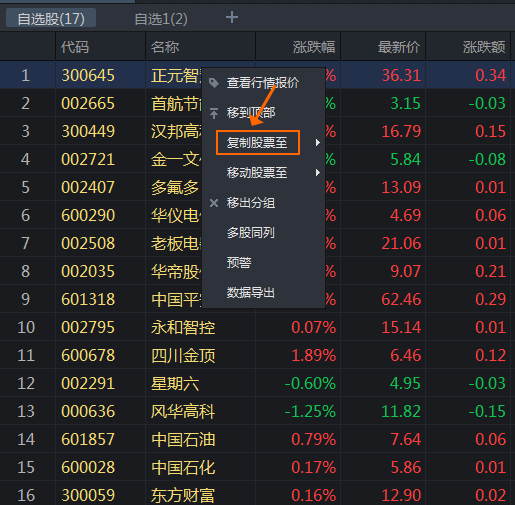
Task: Click the change amount -0.15
Action: tap(487, 411)
